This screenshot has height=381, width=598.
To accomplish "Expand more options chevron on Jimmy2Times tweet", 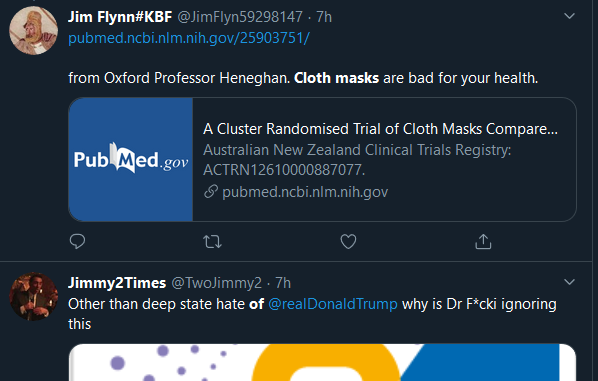I will click(x=569, y=282).
